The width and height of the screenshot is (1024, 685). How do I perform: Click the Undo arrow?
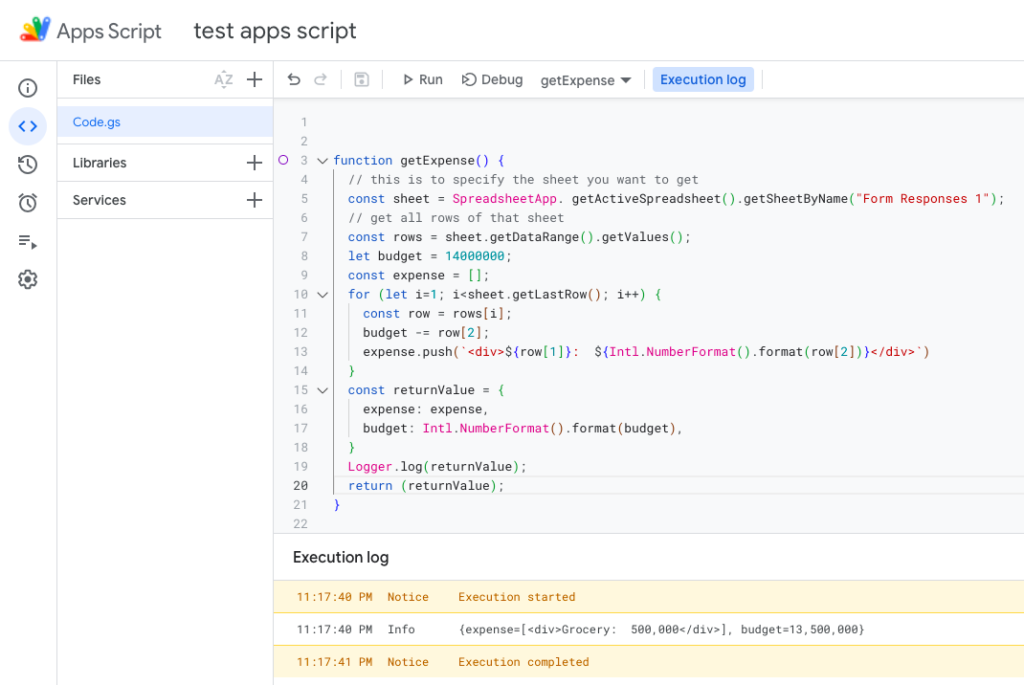coord(294,80)
